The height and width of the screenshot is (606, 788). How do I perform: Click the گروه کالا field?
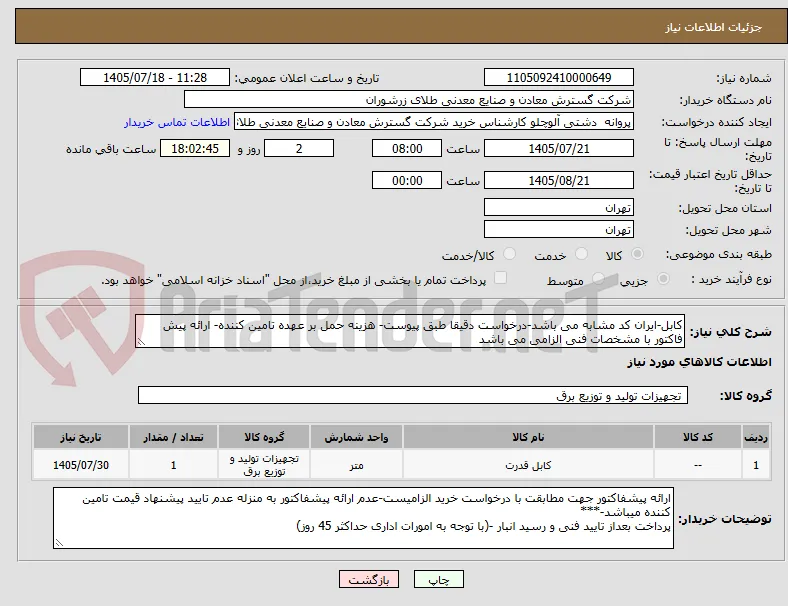[413, 395]
